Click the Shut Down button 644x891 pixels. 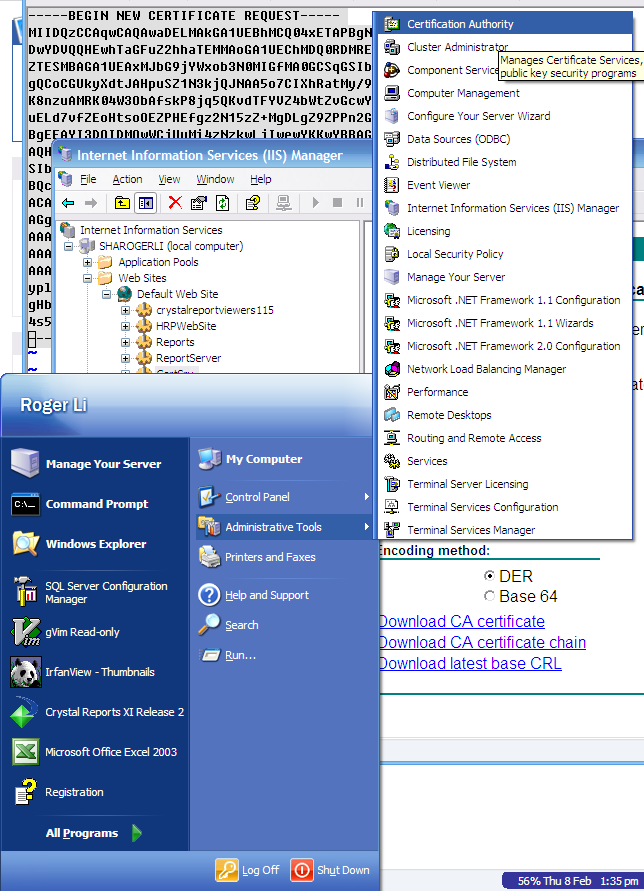pyautogui.click(x=331, y=870)
